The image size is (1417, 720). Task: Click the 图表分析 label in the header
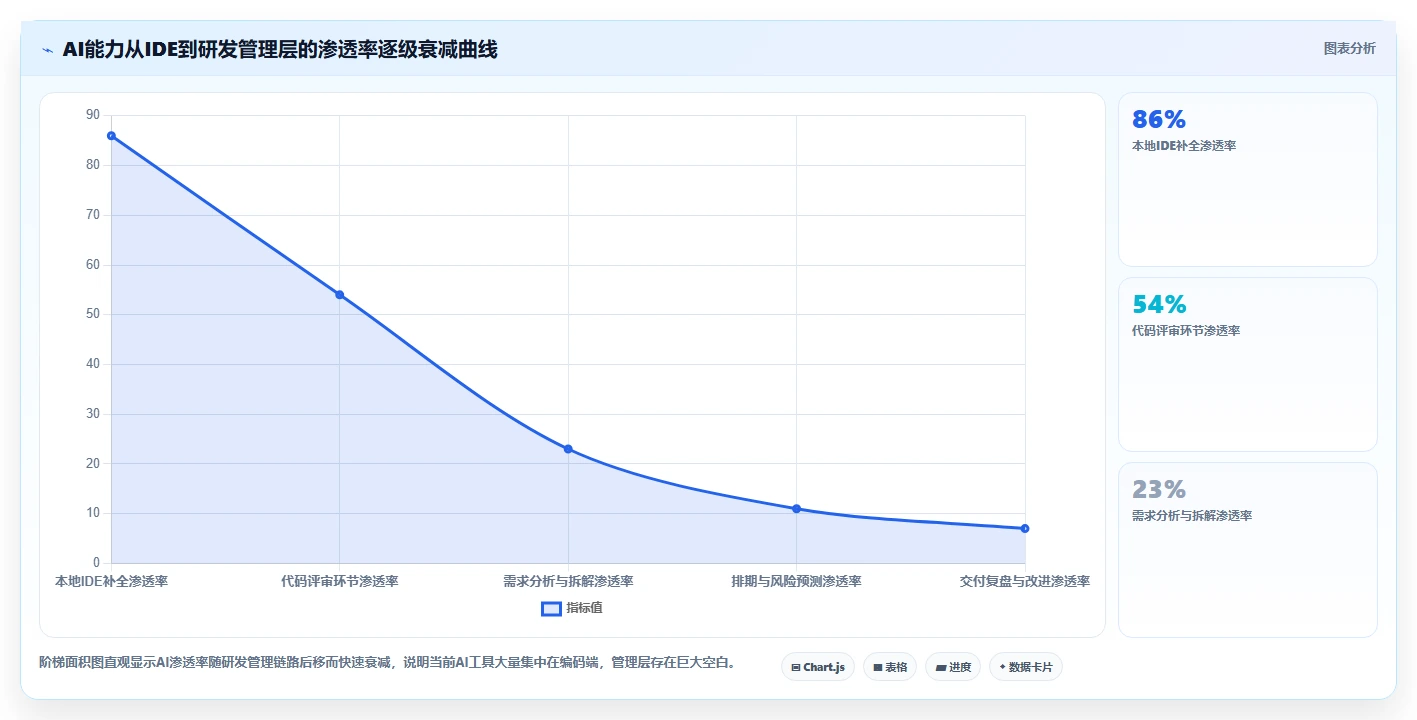click(x=1349, y=48)
